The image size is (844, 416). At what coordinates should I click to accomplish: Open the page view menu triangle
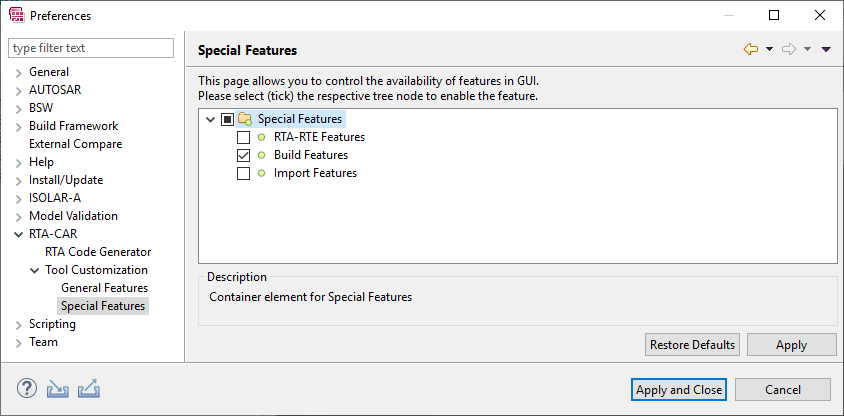click(x=826, y=50)
